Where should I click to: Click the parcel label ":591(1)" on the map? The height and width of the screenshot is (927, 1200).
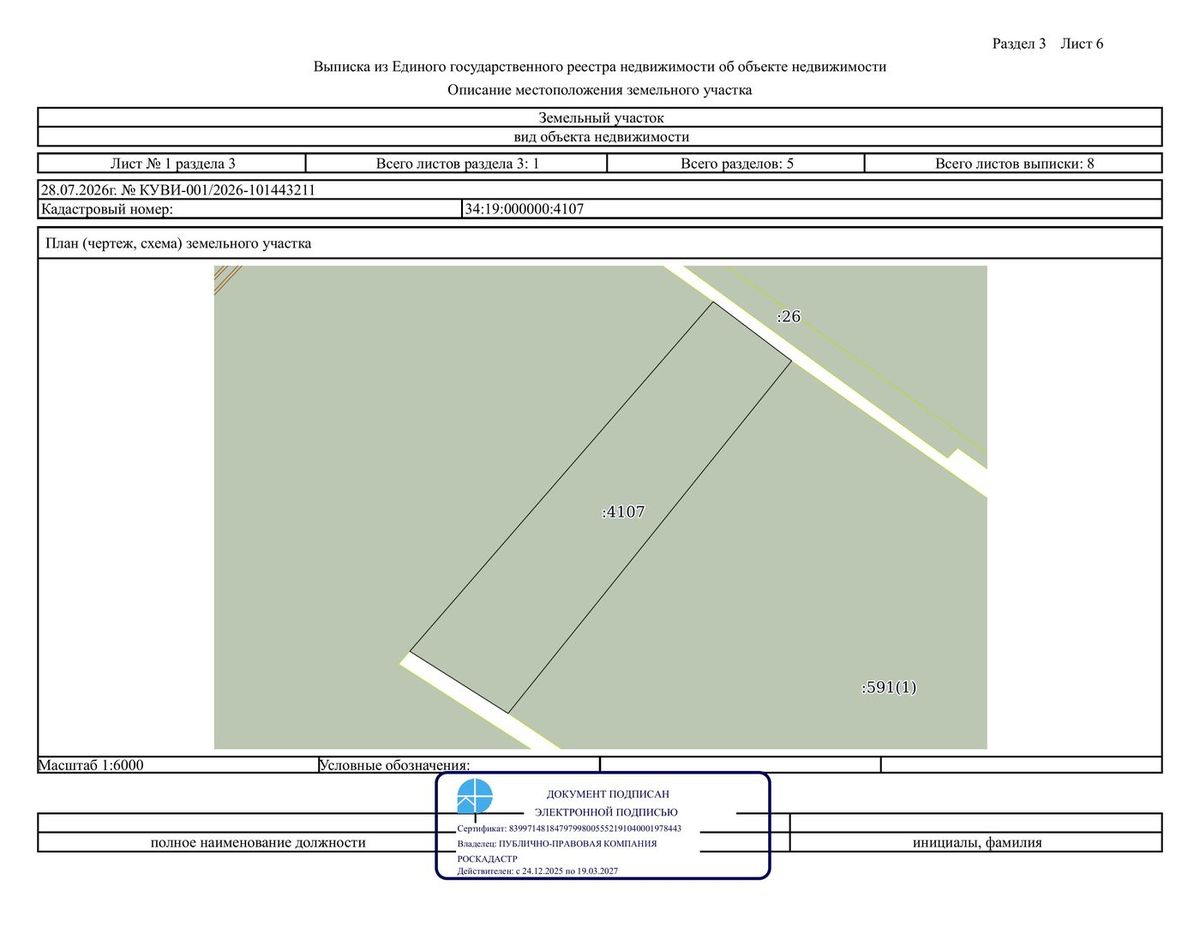tap(889, 688)
